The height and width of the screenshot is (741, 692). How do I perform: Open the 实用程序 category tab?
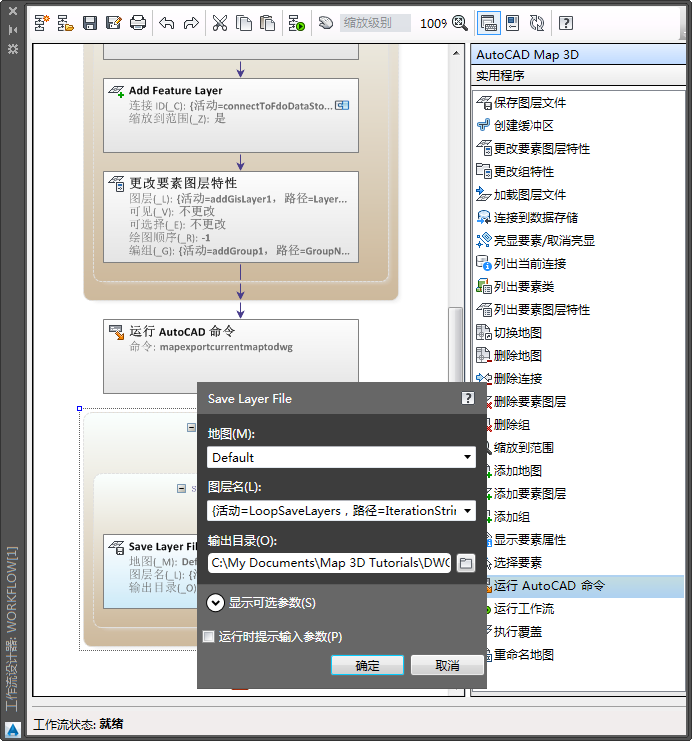click(578, 76)
